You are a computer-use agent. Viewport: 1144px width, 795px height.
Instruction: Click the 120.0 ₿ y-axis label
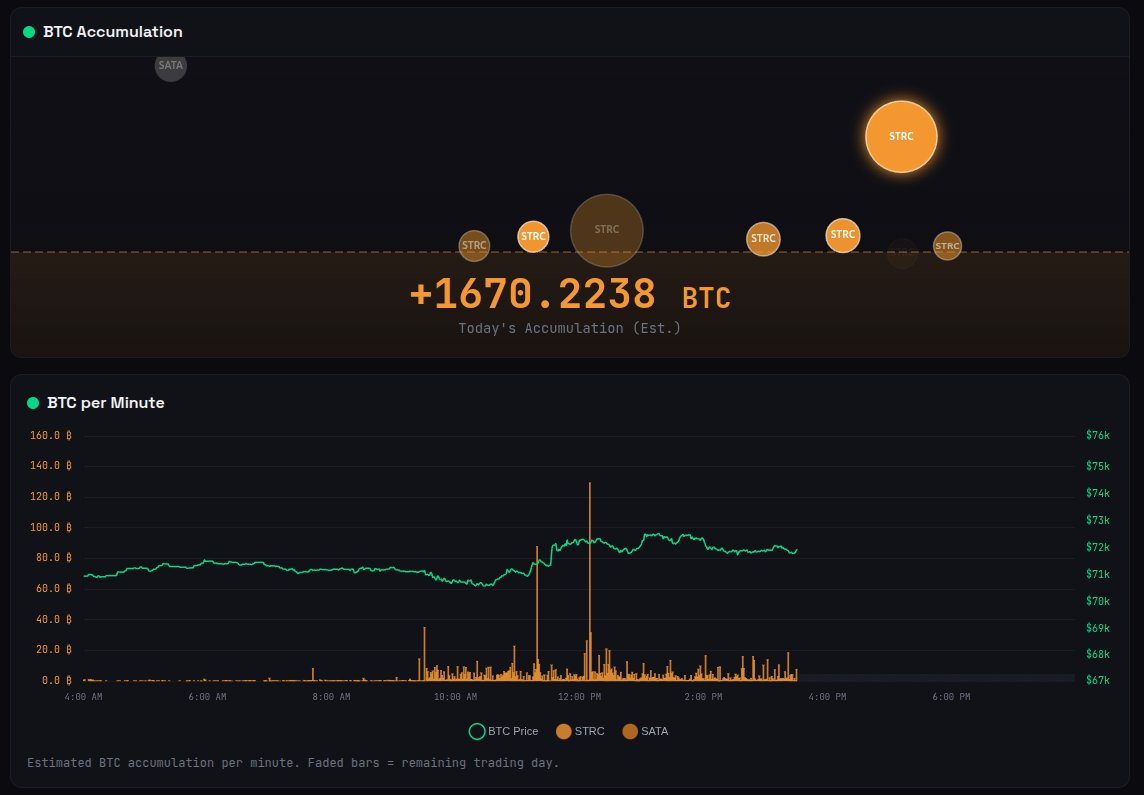(50, 496)
